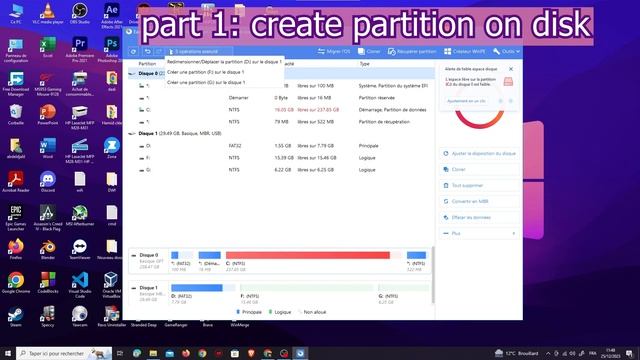Open MSI Afterburner desktop shortcut
The height and width of the screenshot is (360, 640).
(80, 216)
